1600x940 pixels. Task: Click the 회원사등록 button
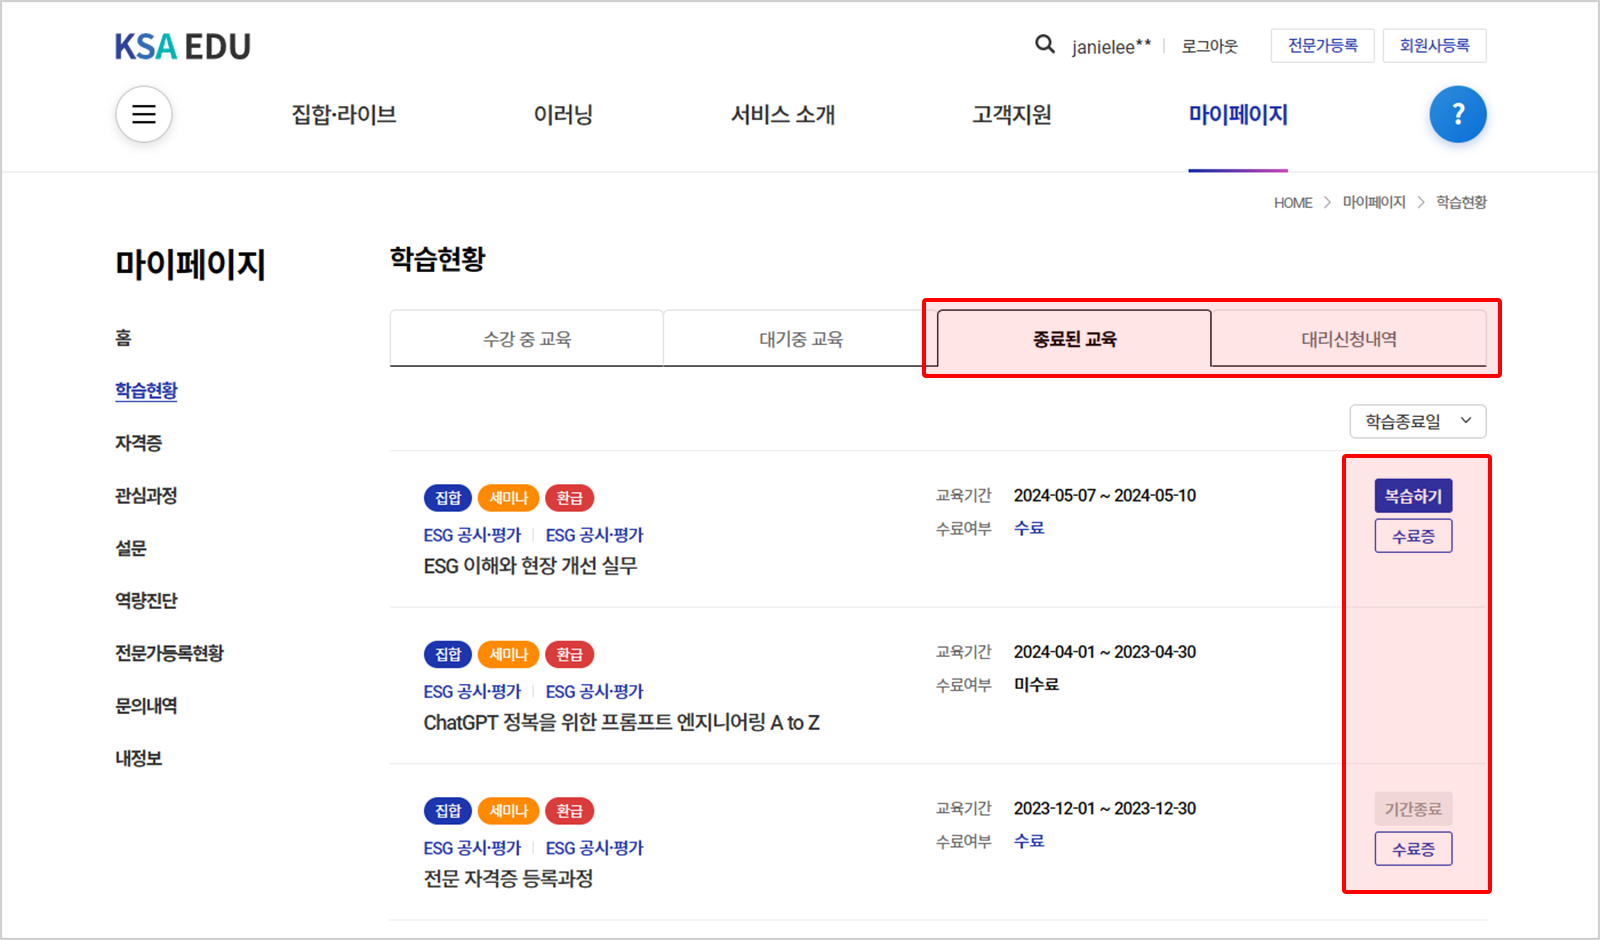click(x=1435, y=46)
